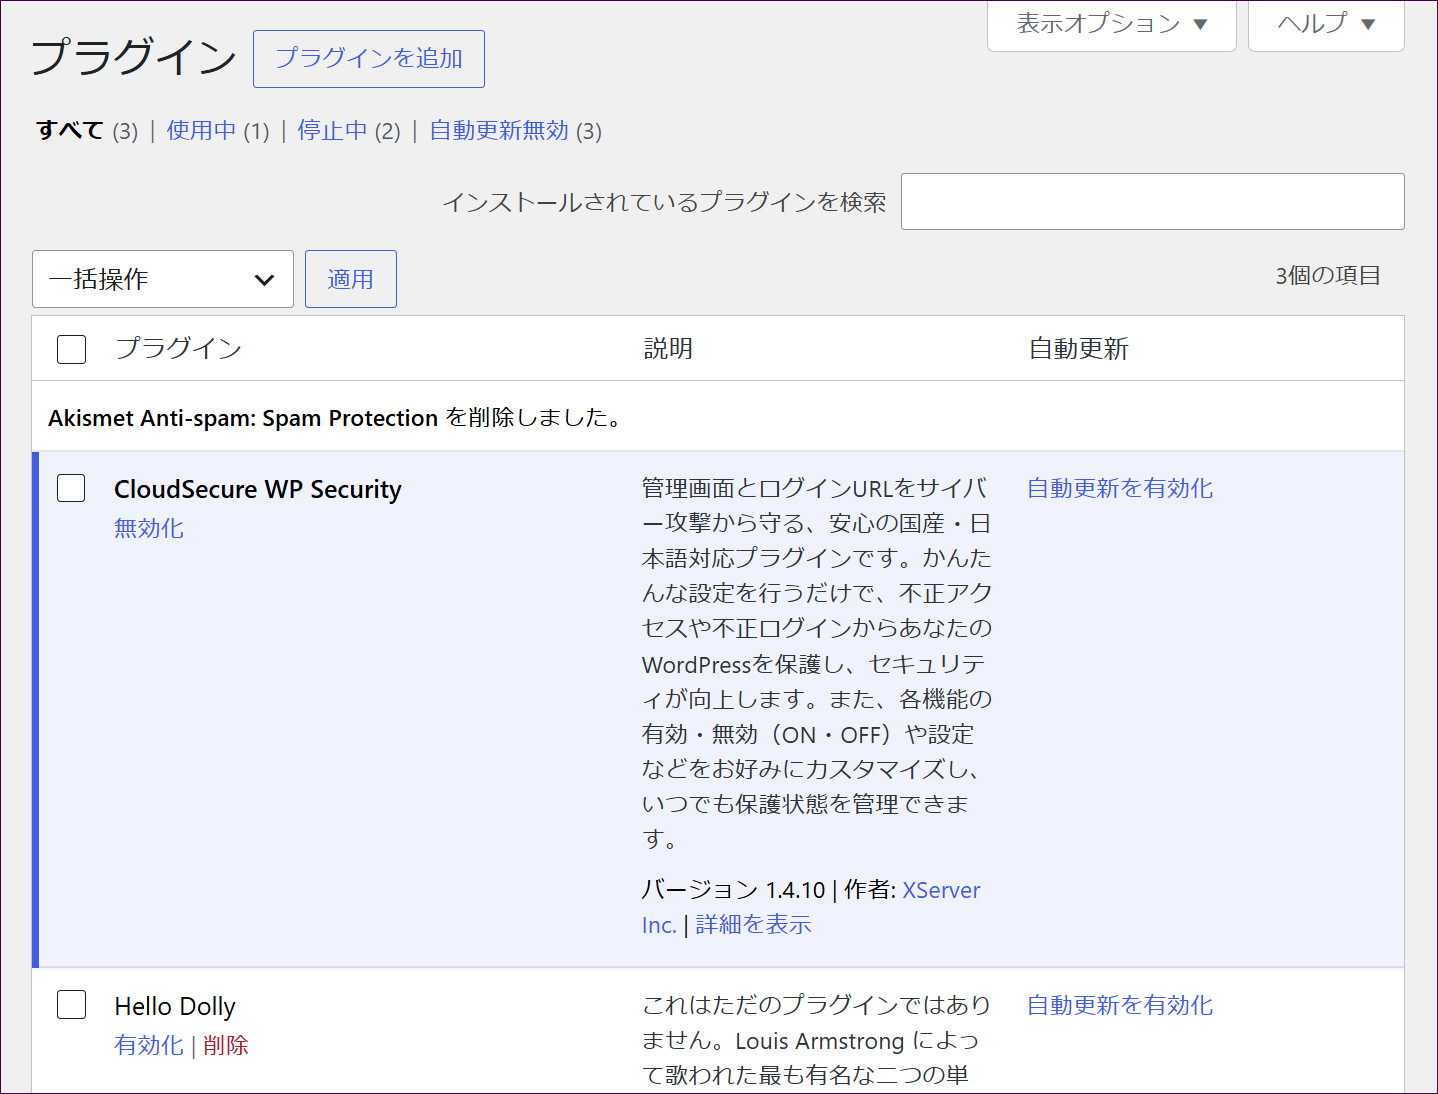
Task: Click the プラグインを追加 button
Action: coord(368,59)
